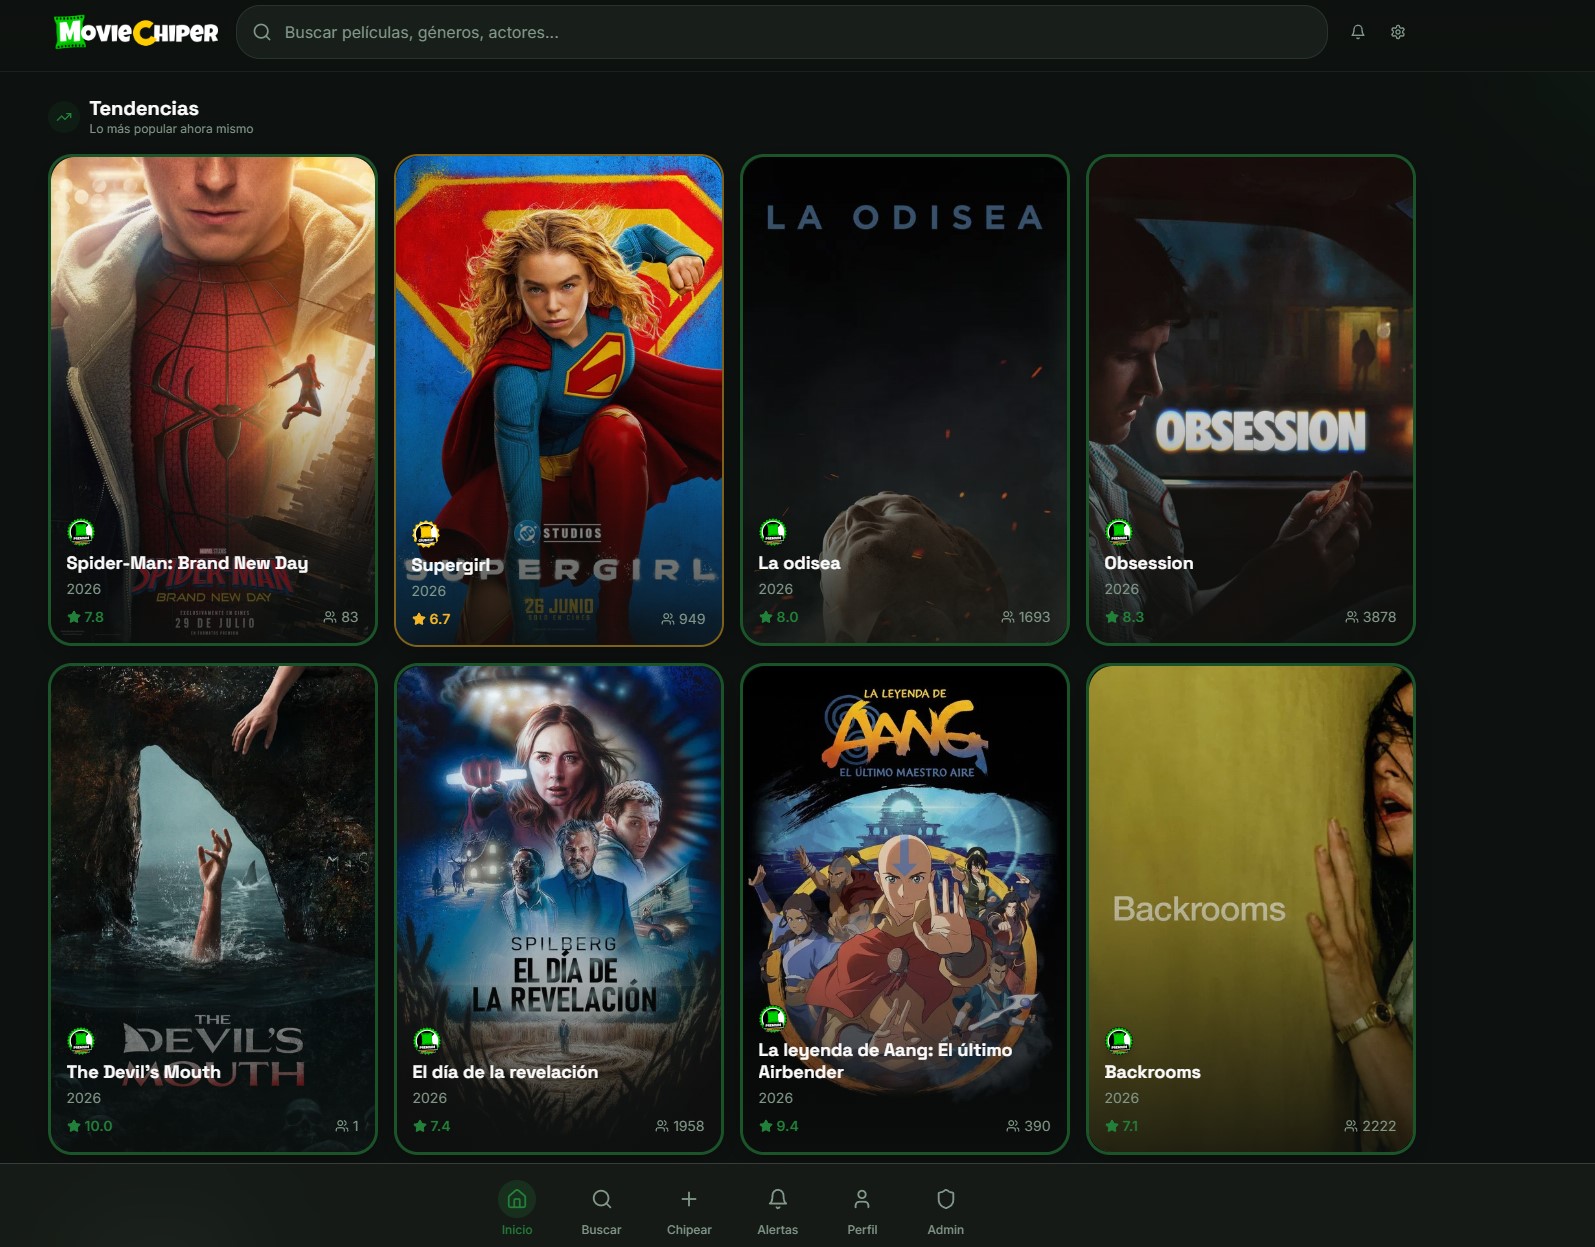Image resolution: width=1595 pixels, height=1247 pixels.
Task: Click the search magnifier icon in search bar
Action: pos(262,32)
